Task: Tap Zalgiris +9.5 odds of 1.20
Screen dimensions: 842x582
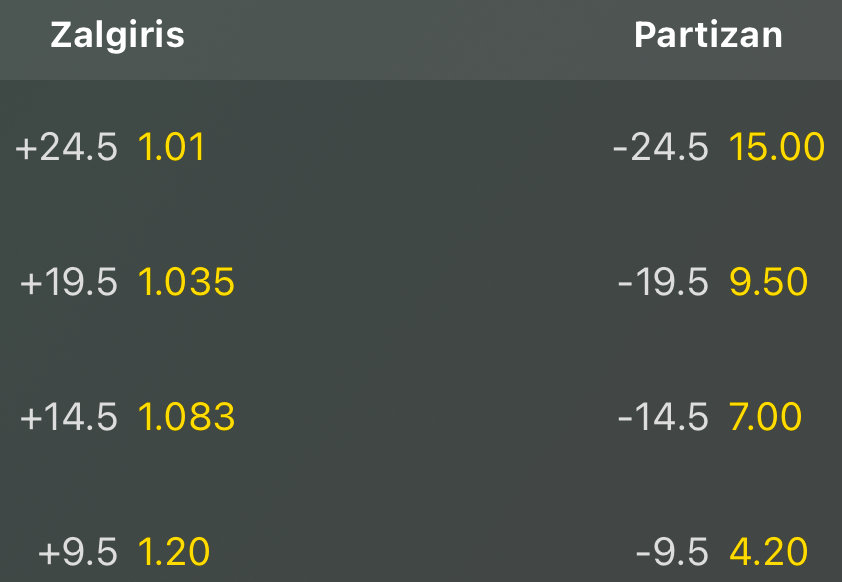Action: 173,551
